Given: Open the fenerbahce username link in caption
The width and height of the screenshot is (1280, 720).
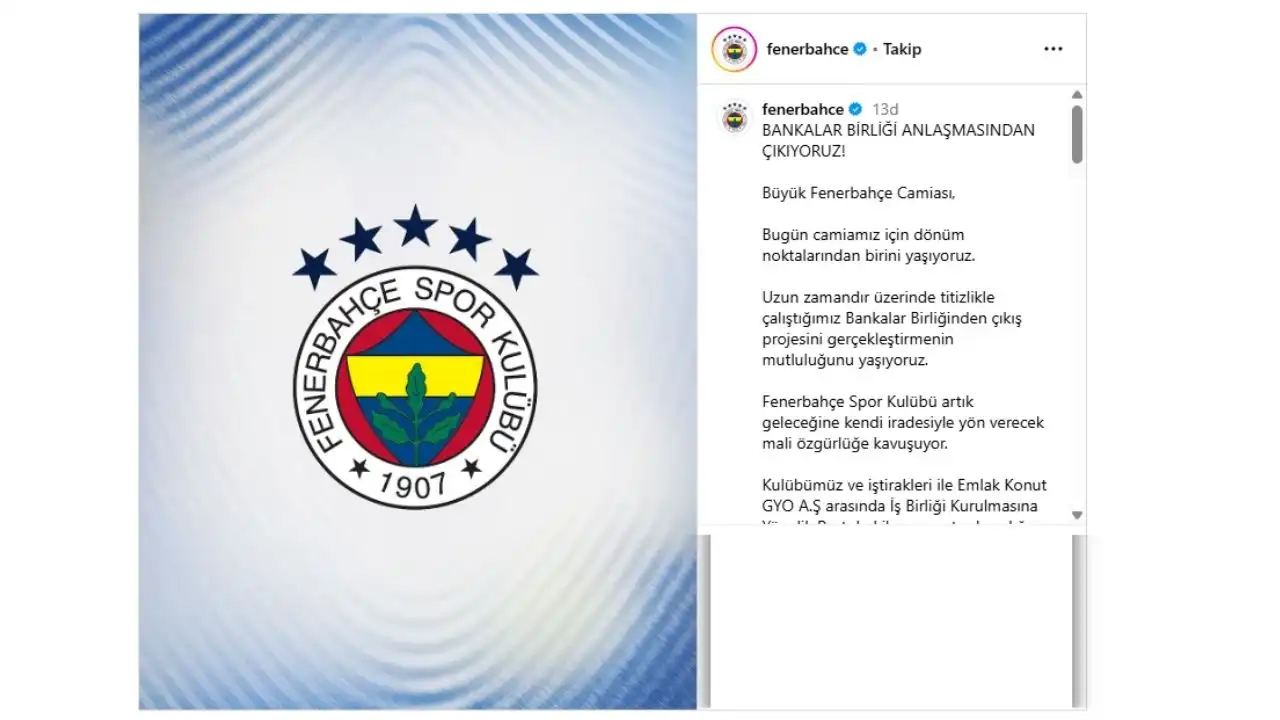Looking at the screenshot, I should [803, 109].
